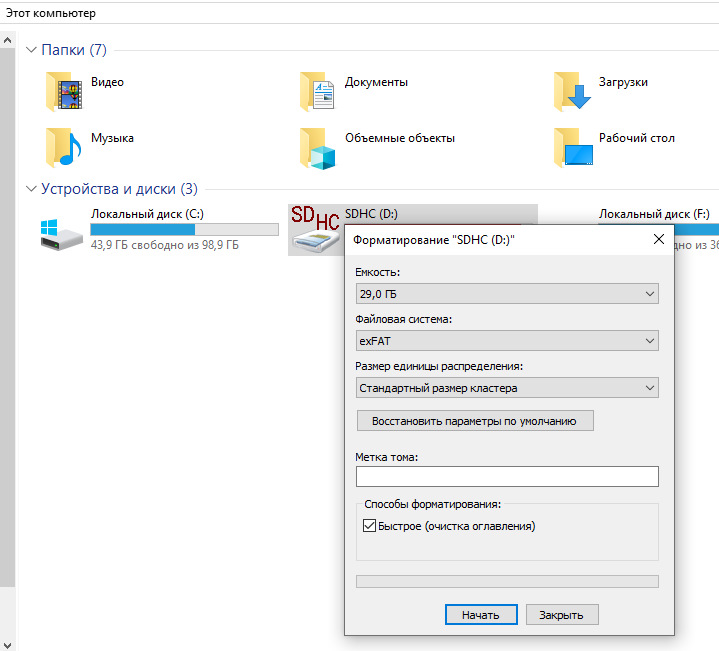This screenshot has height=651, width=719.
Task: Open the Музыка folder icon
Action: [x=64, y=147]
